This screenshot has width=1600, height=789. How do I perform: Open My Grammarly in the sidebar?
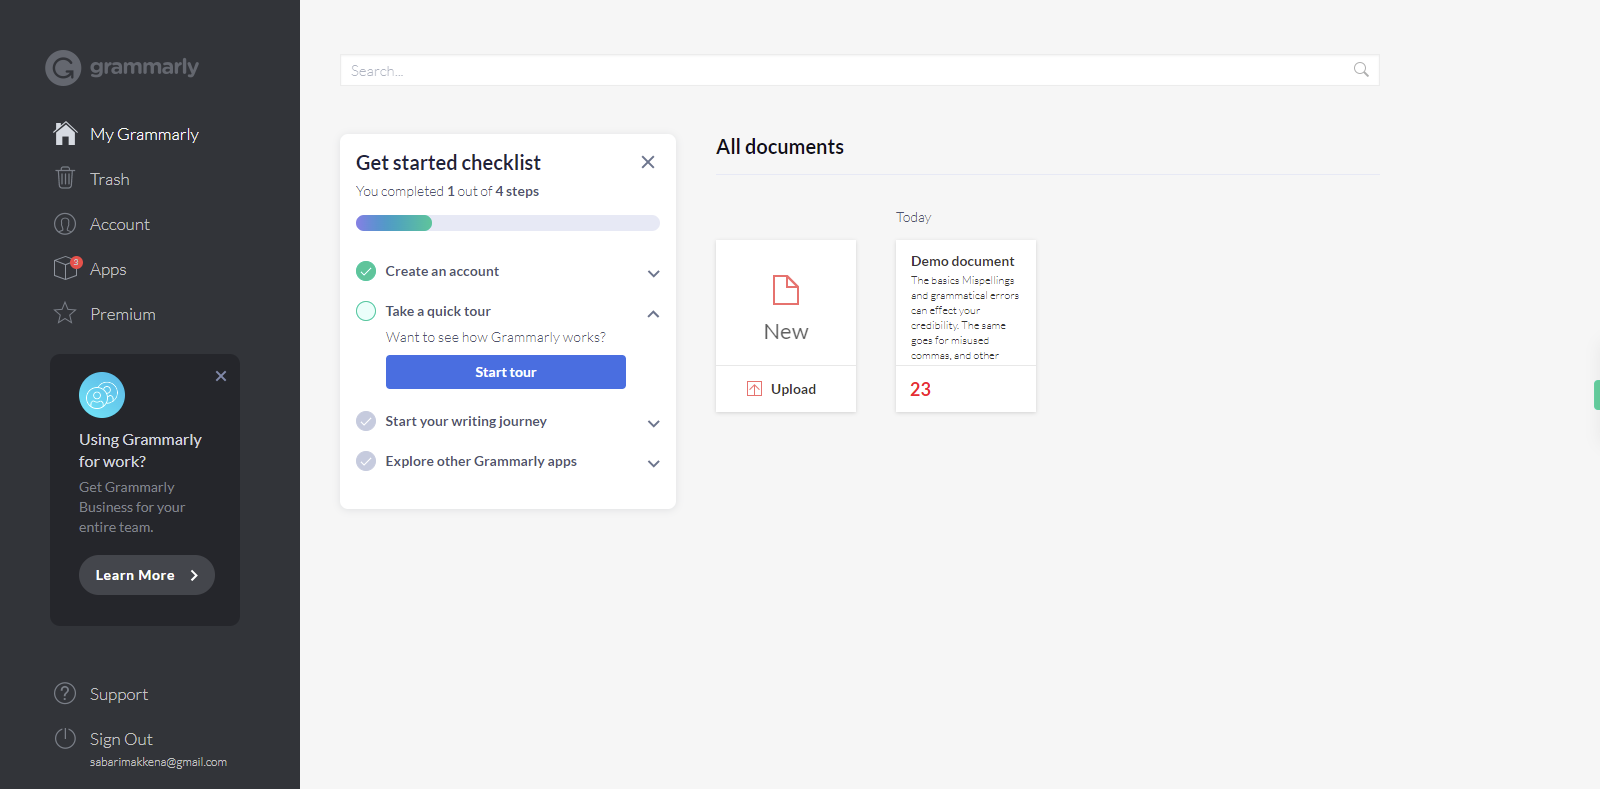coord(145,134)
